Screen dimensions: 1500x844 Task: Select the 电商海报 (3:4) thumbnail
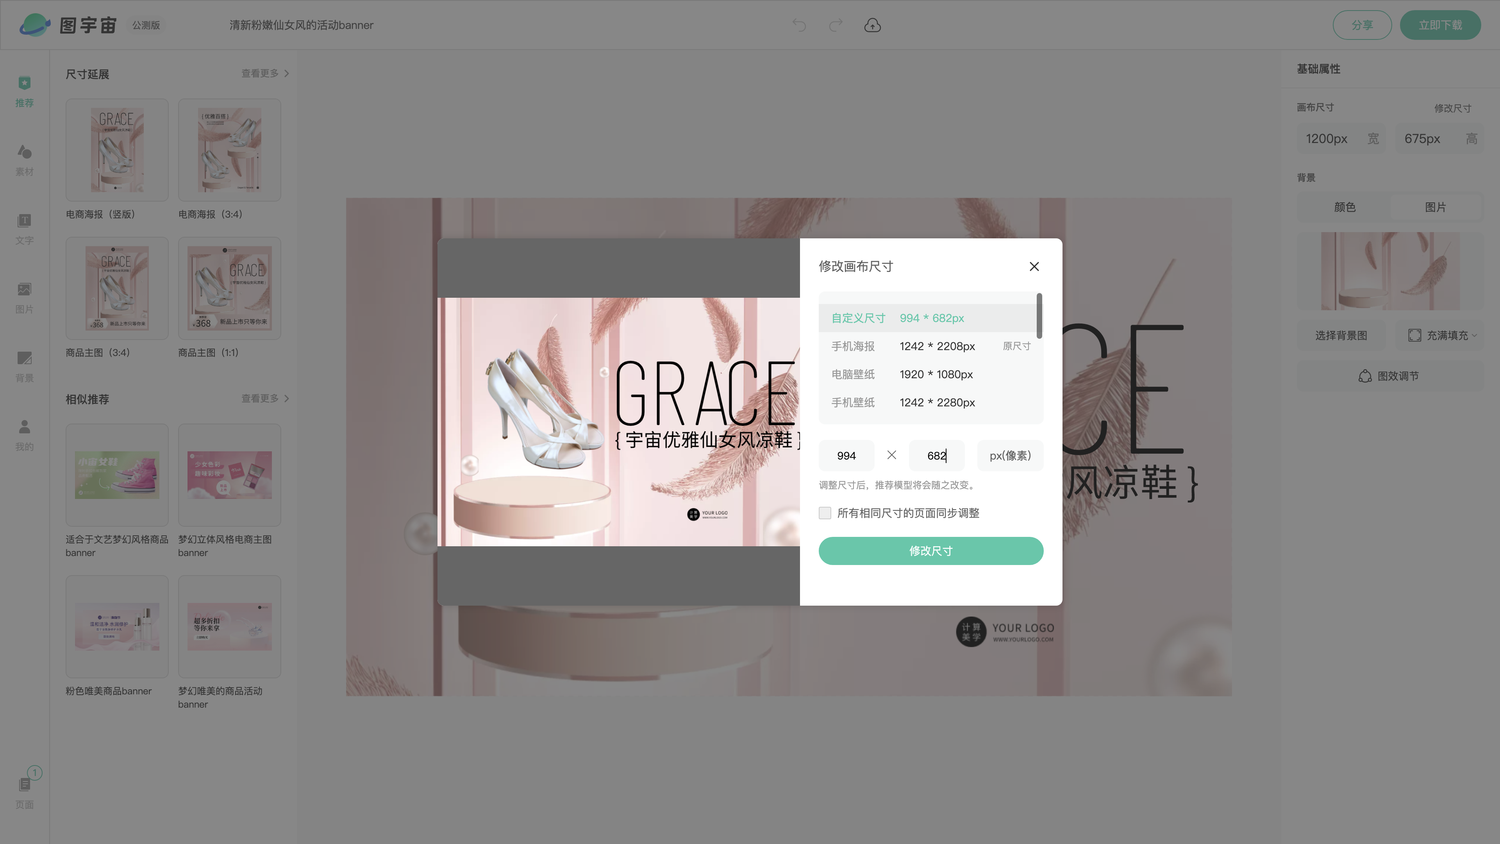pyautogui.click(x=230, y=150)
